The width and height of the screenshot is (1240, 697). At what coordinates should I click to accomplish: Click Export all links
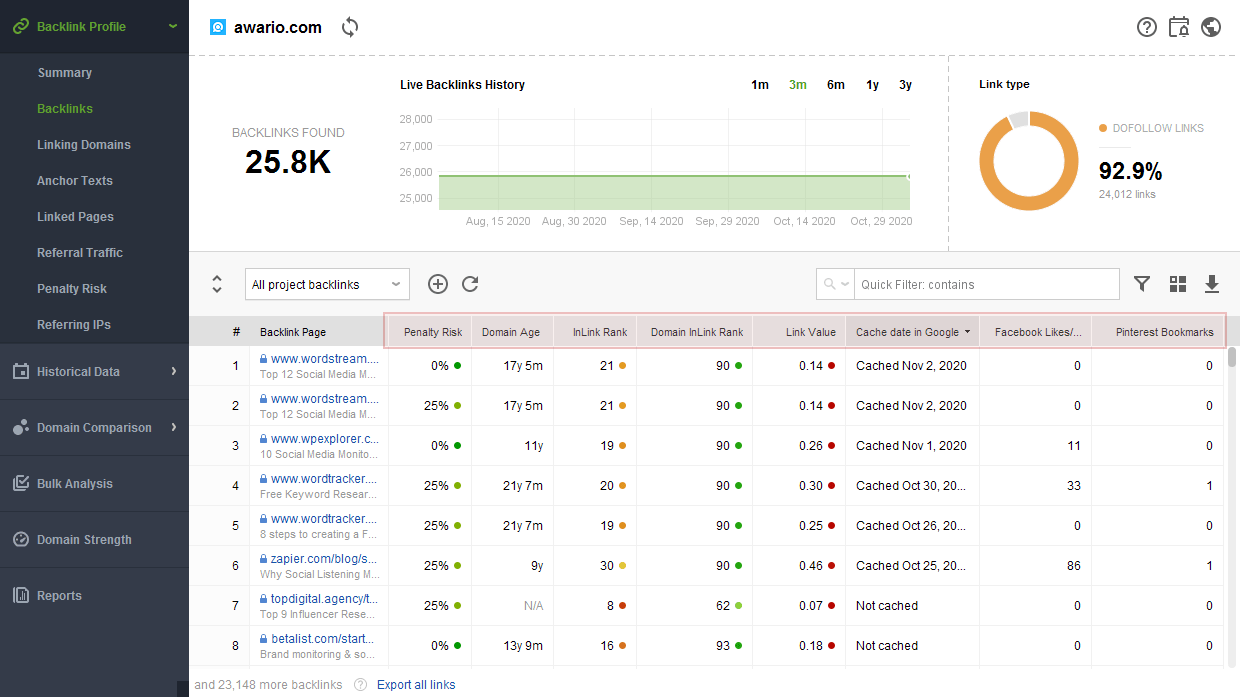416,685
